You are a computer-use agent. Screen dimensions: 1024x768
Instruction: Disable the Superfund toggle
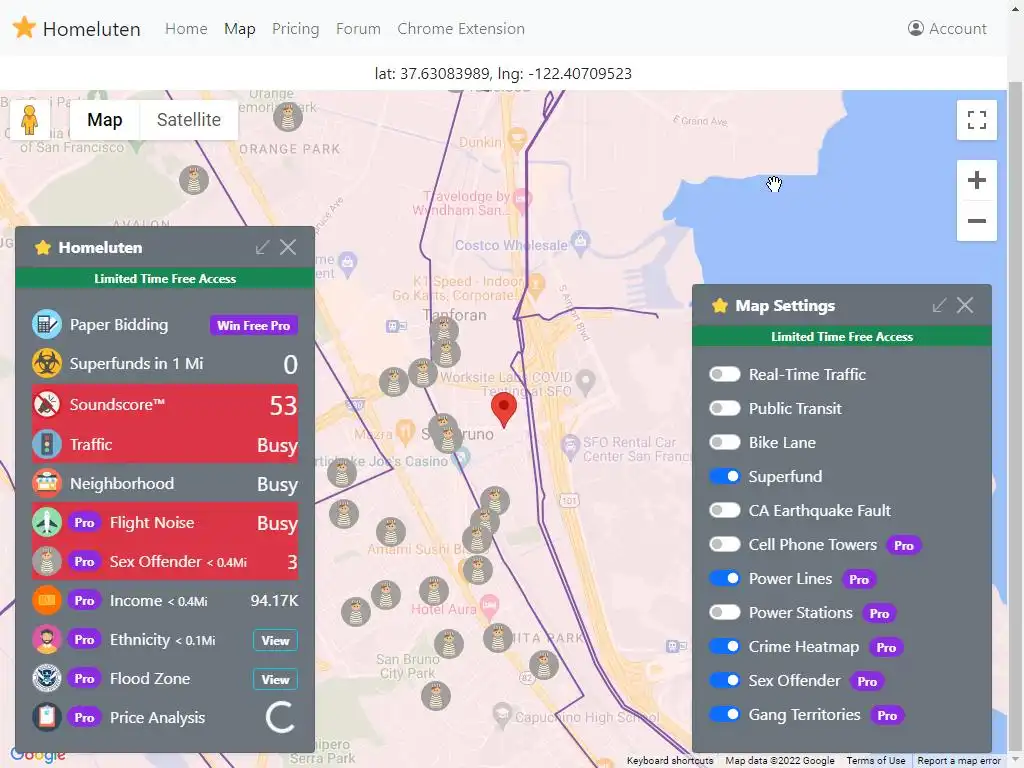(724, 476)
